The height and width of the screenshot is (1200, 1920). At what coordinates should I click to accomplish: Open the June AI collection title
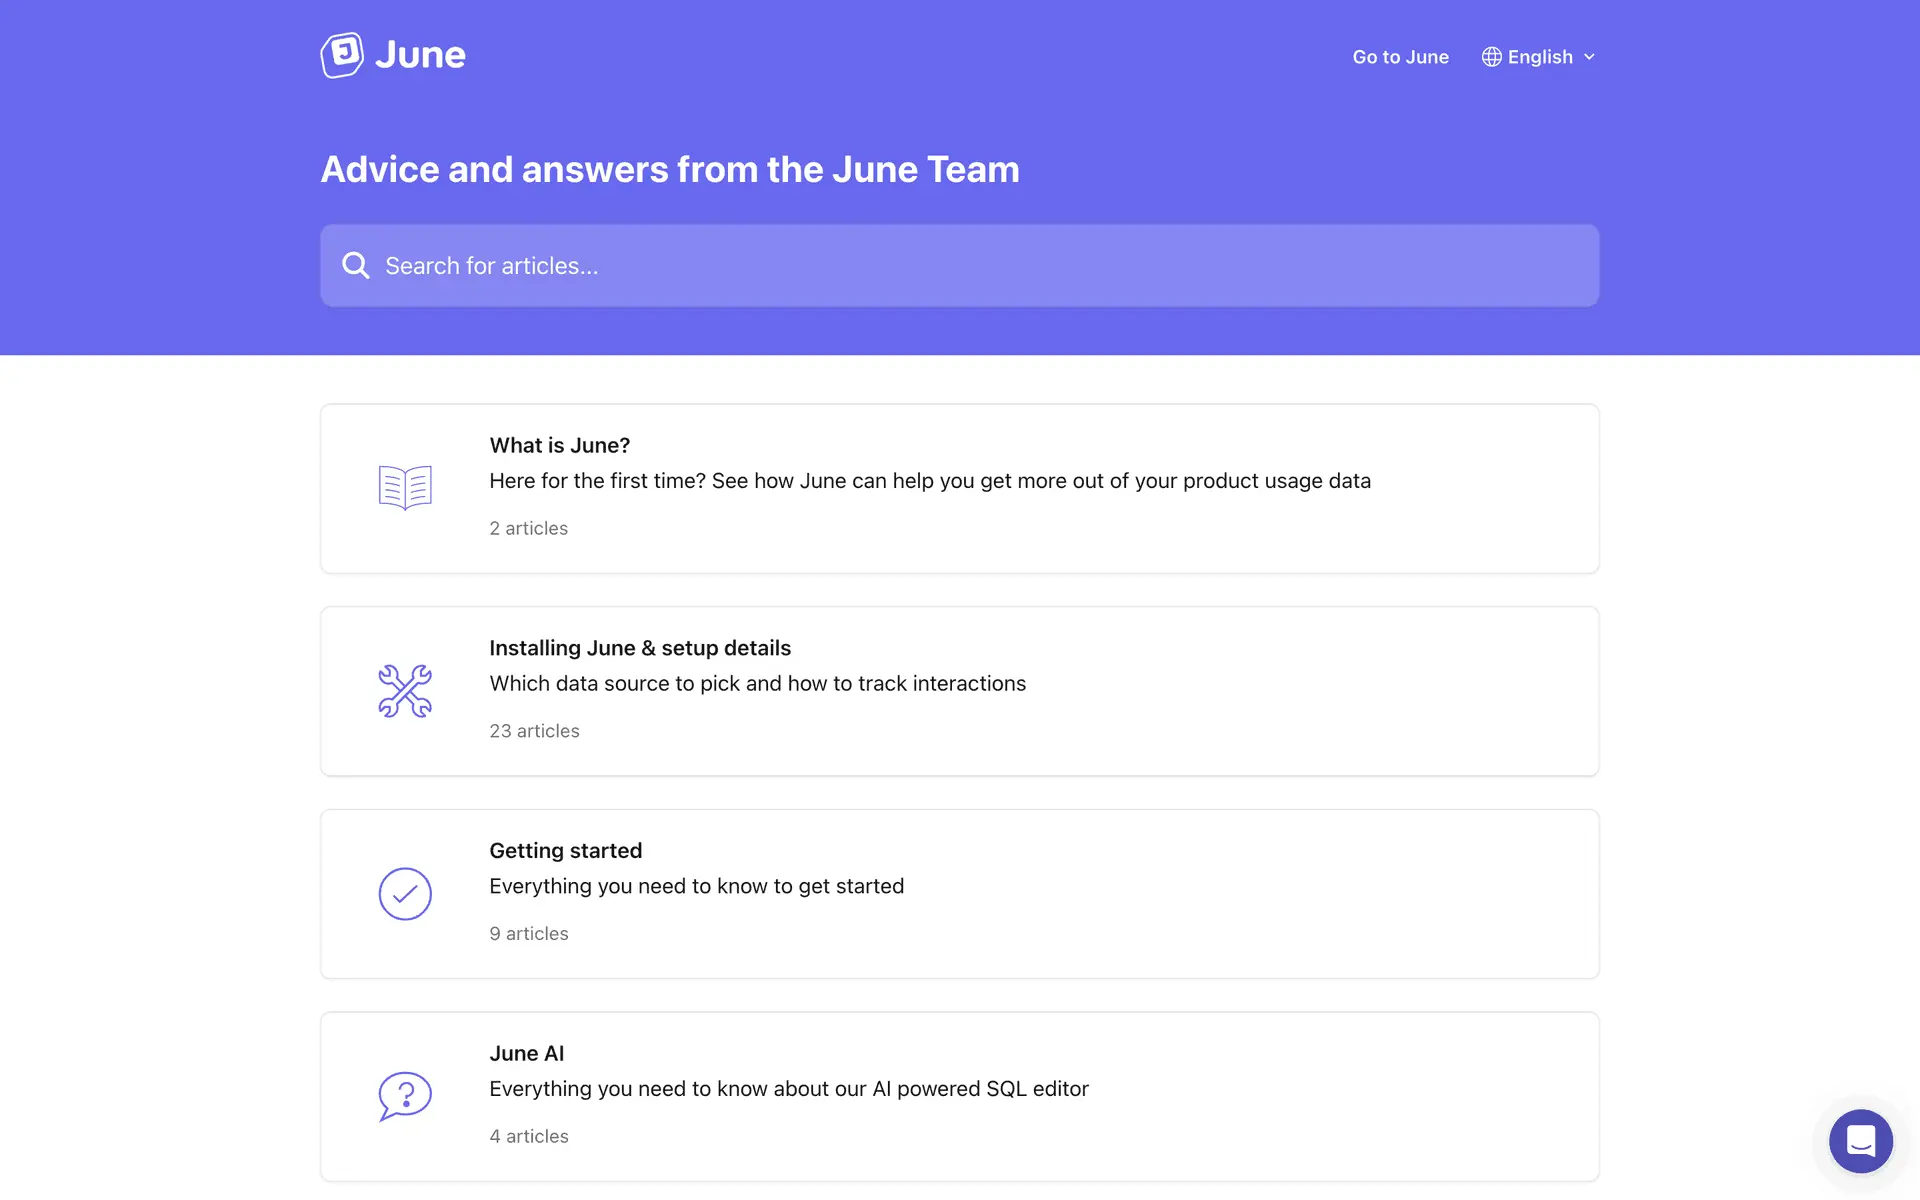click(526, 1053)
